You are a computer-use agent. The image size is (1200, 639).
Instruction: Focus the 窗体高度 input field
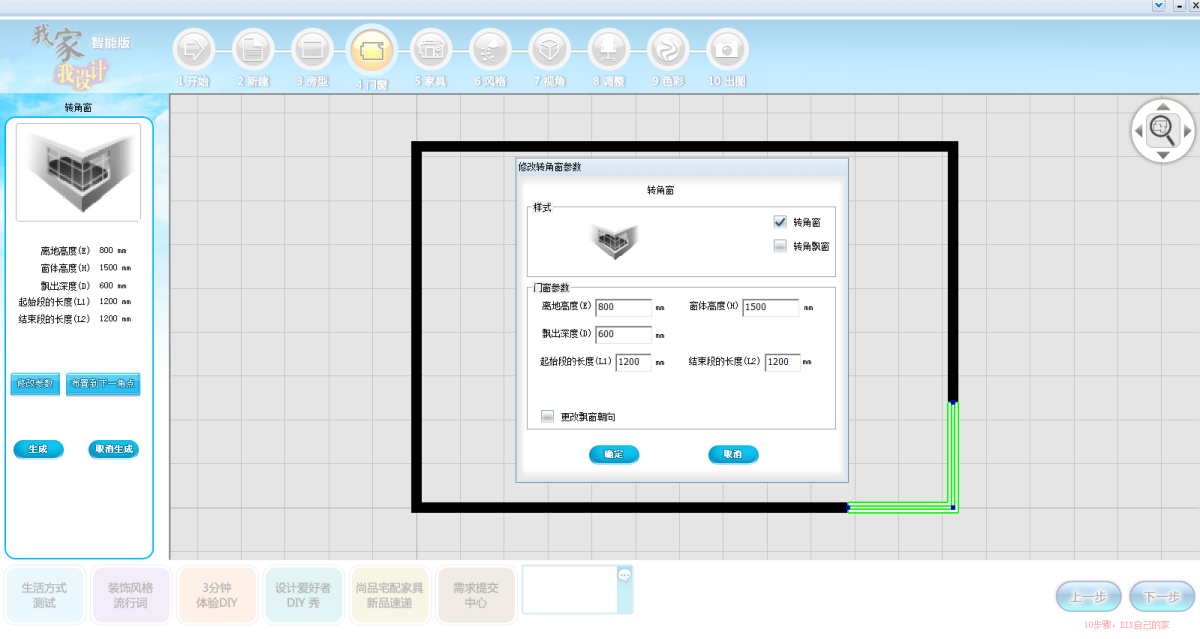coord(770,307)
